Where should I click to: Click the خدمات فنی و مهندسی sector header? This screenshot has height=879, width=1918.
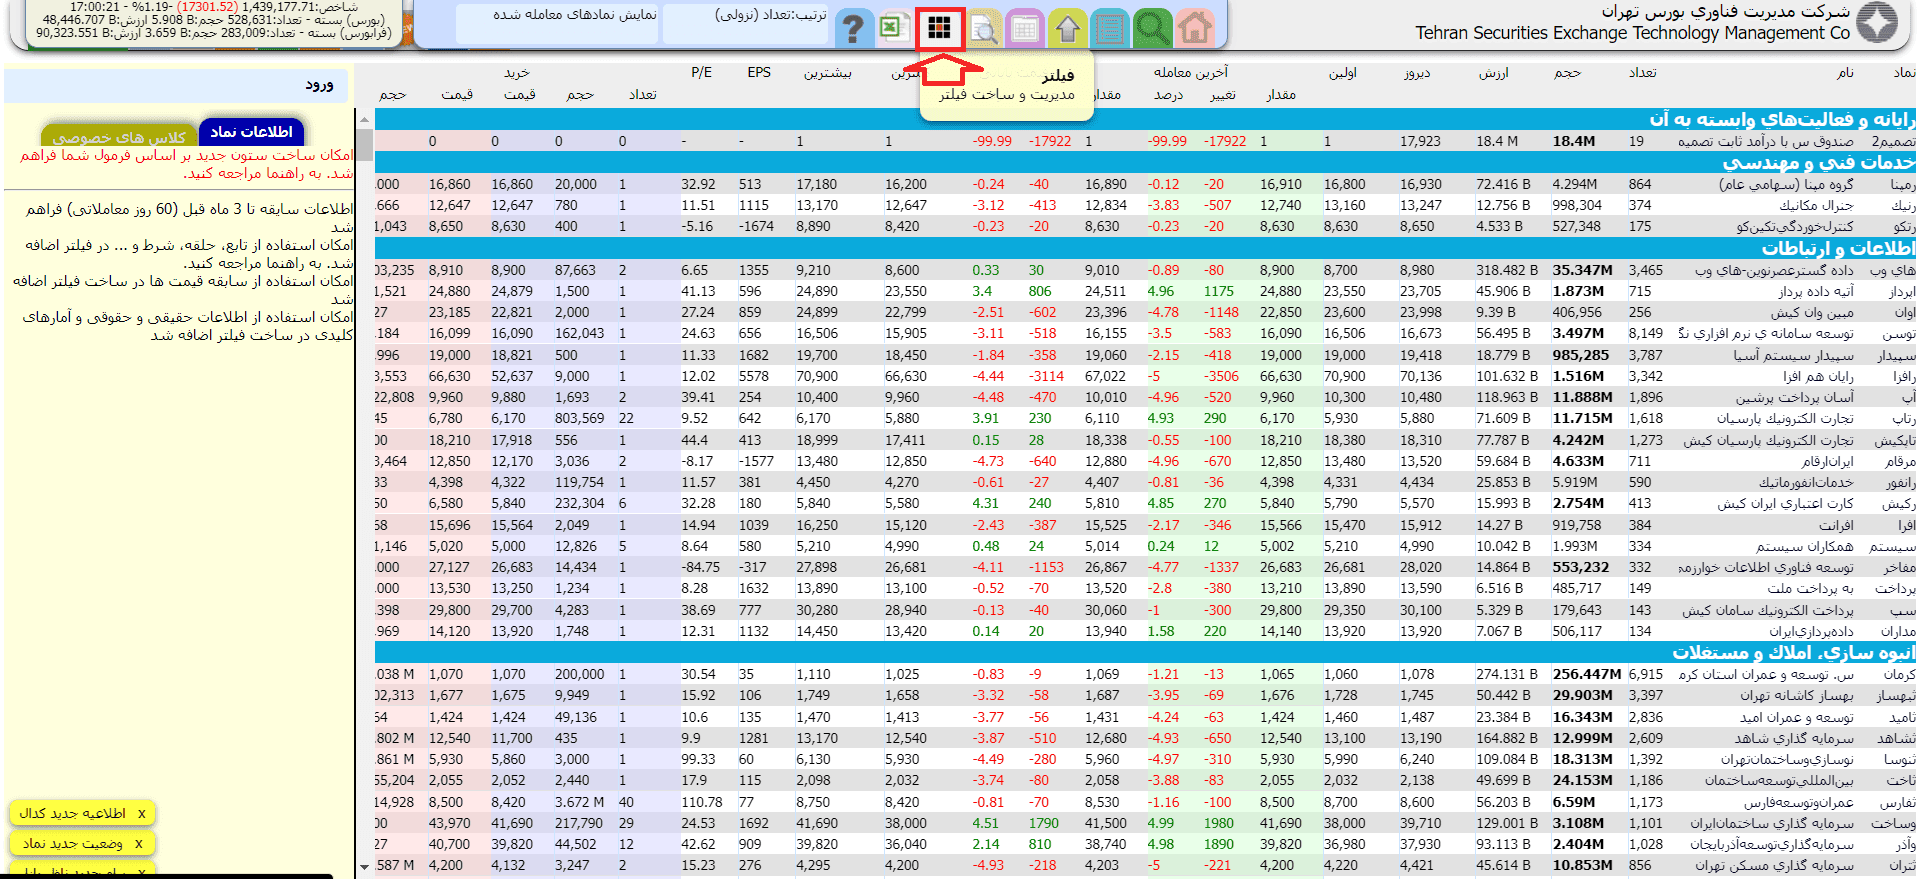(1145, 162)
